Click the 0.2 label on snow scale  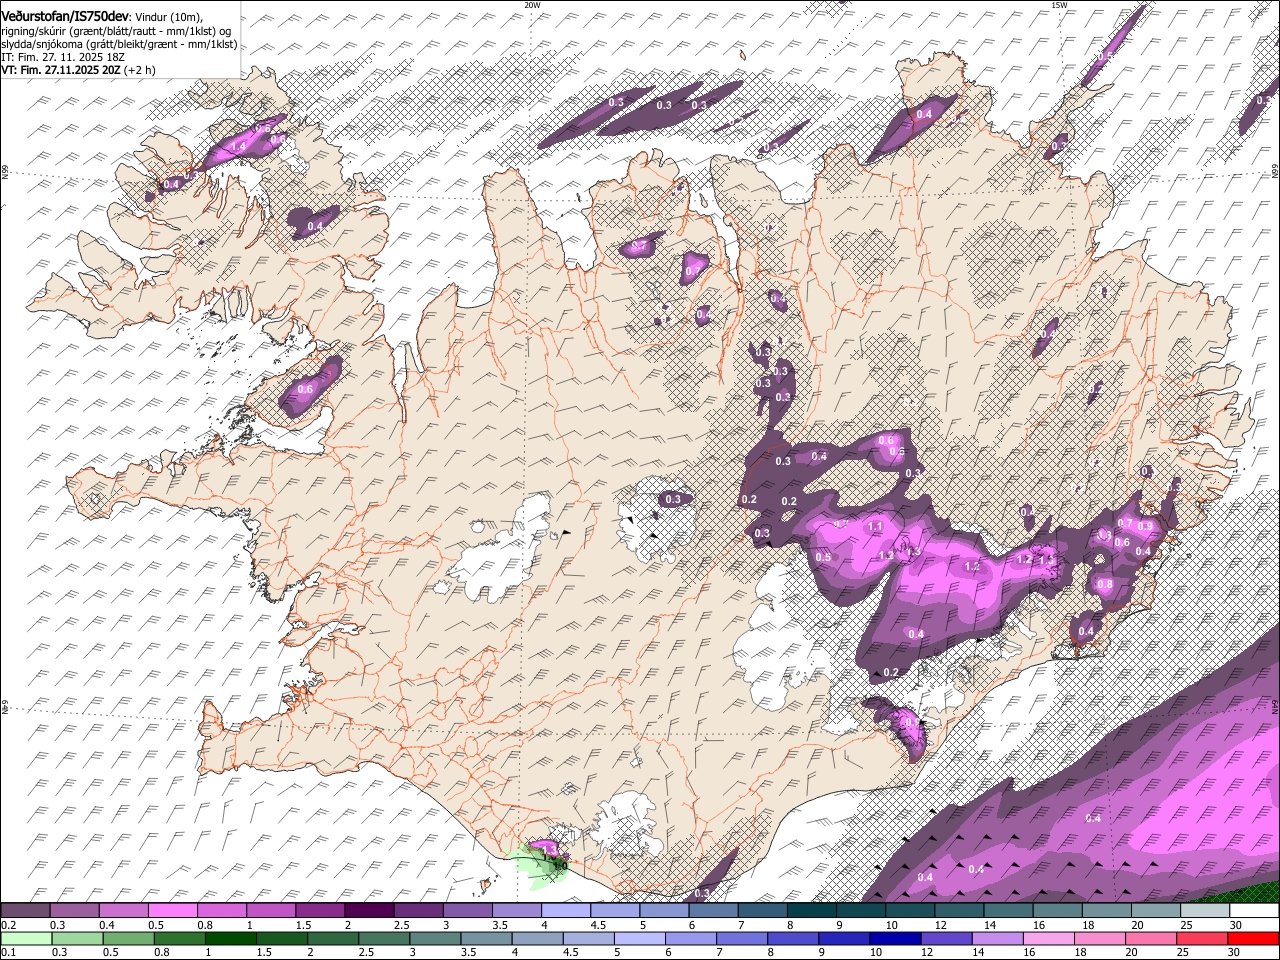[x=9, y=925]
